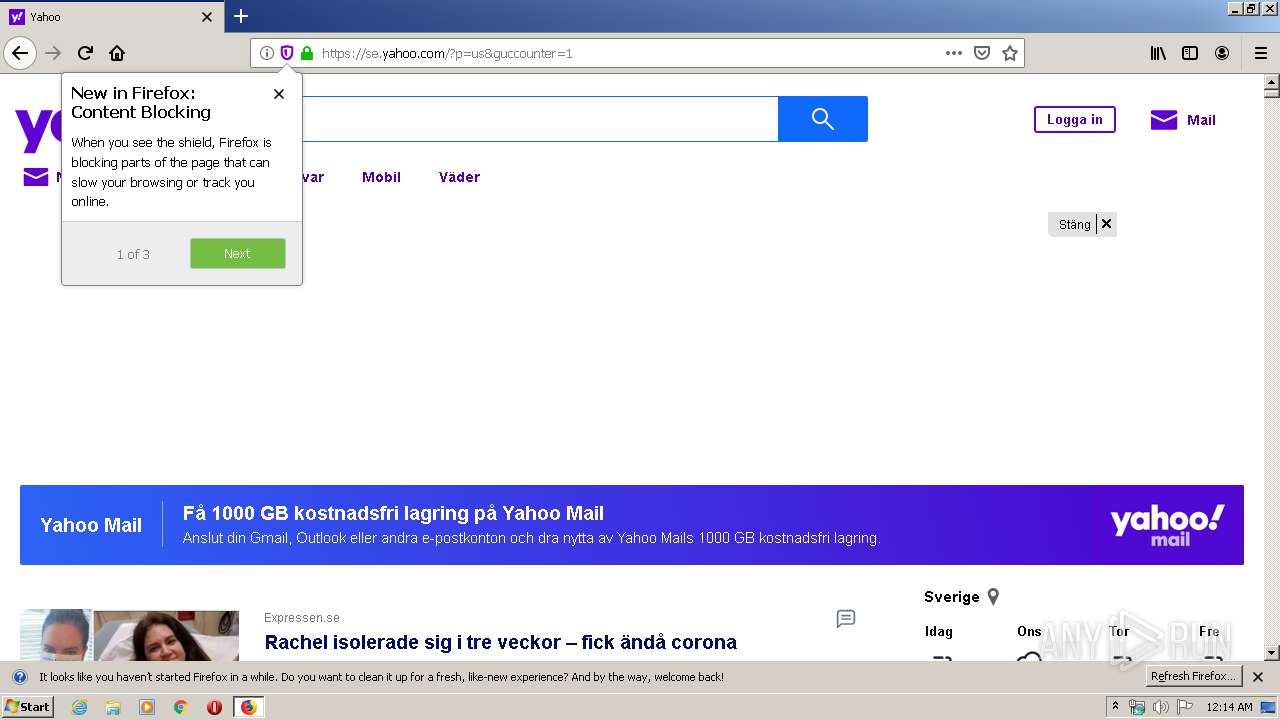Show site information icon in address bar

pos(267,53)
